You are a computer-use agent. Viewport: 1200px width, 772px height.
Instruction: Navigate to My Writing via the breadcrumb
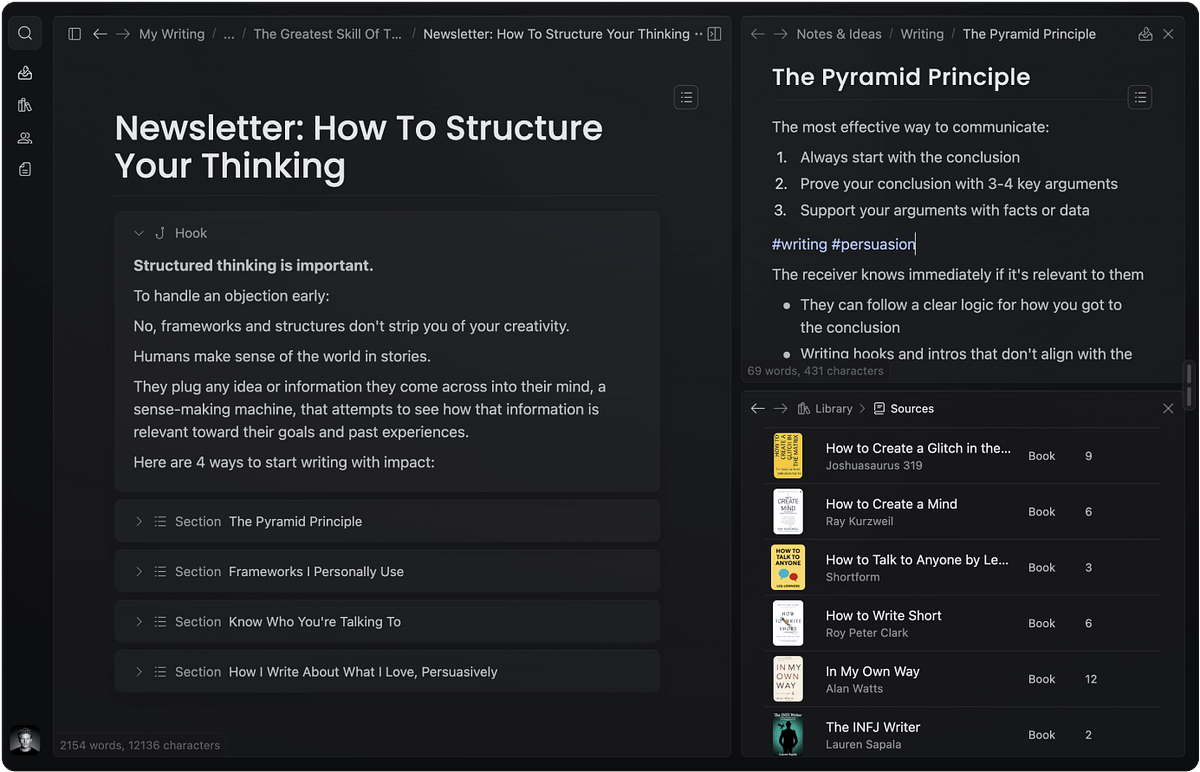(x=172, y=33)
